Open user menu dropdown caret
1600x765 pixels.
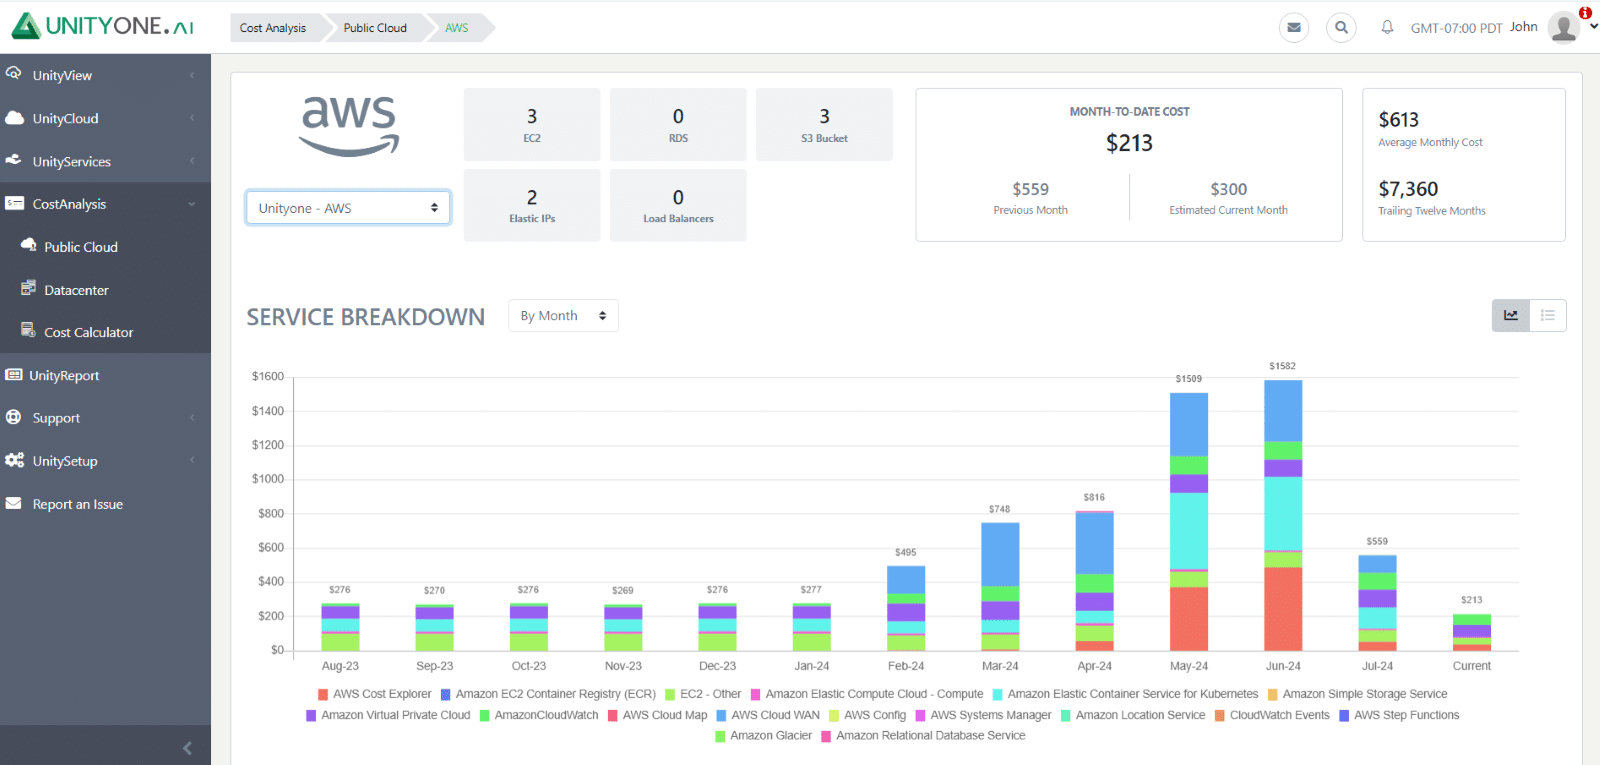tap(1593, 28)
